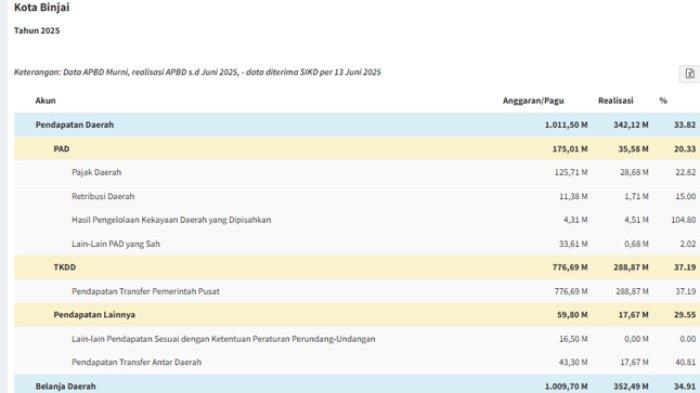Click the Keterangan data APBD note

click(x=197, y=72)
